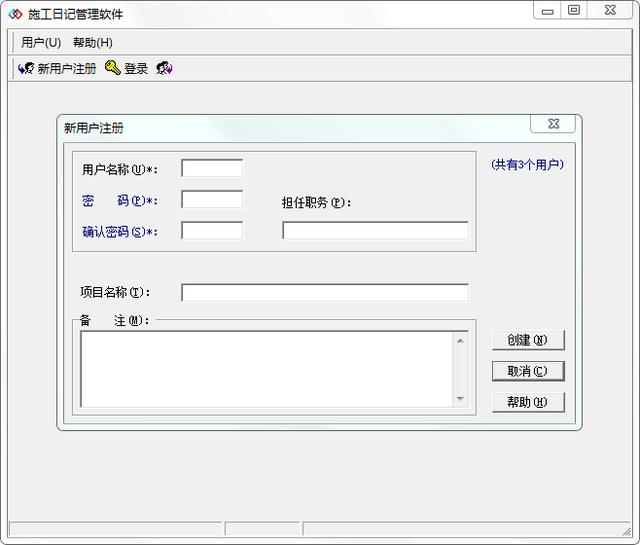
Task: Open the 帮助(H) menu
Action: pyautogui.click(x=93, y=42)
